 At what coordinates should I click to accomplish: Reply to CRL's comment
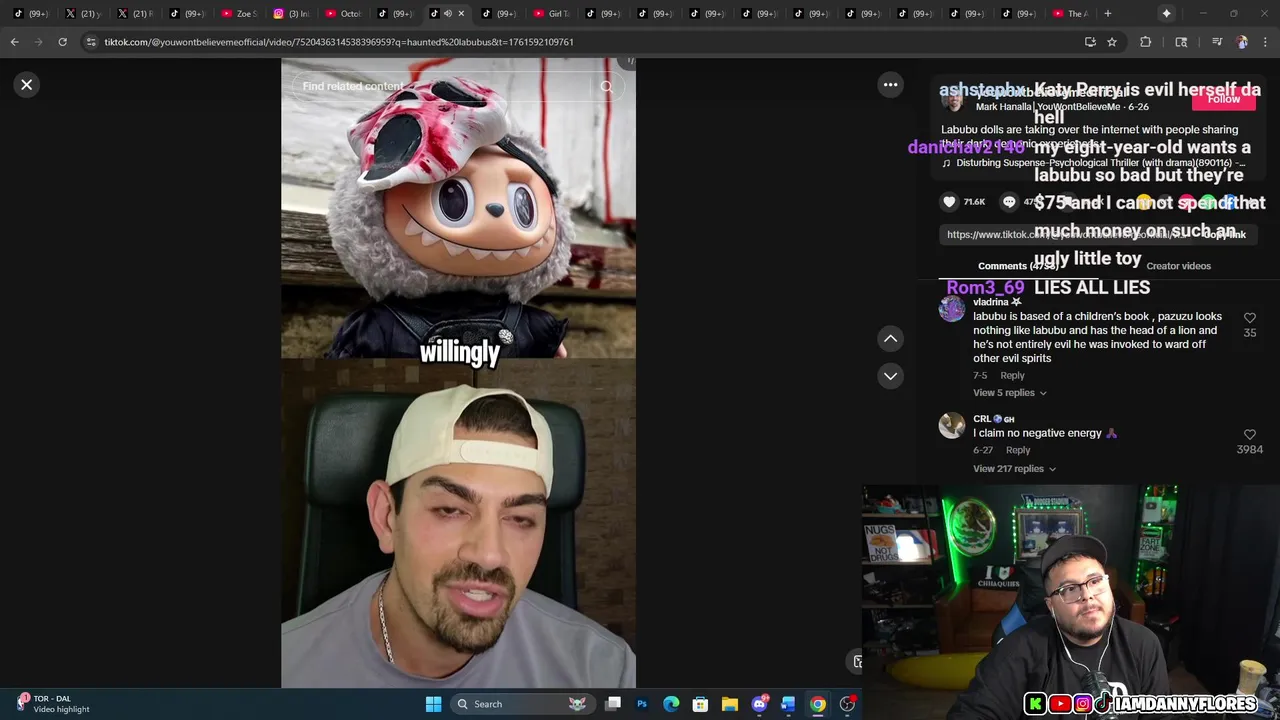pyautogui.click(x=1017, y=450)
